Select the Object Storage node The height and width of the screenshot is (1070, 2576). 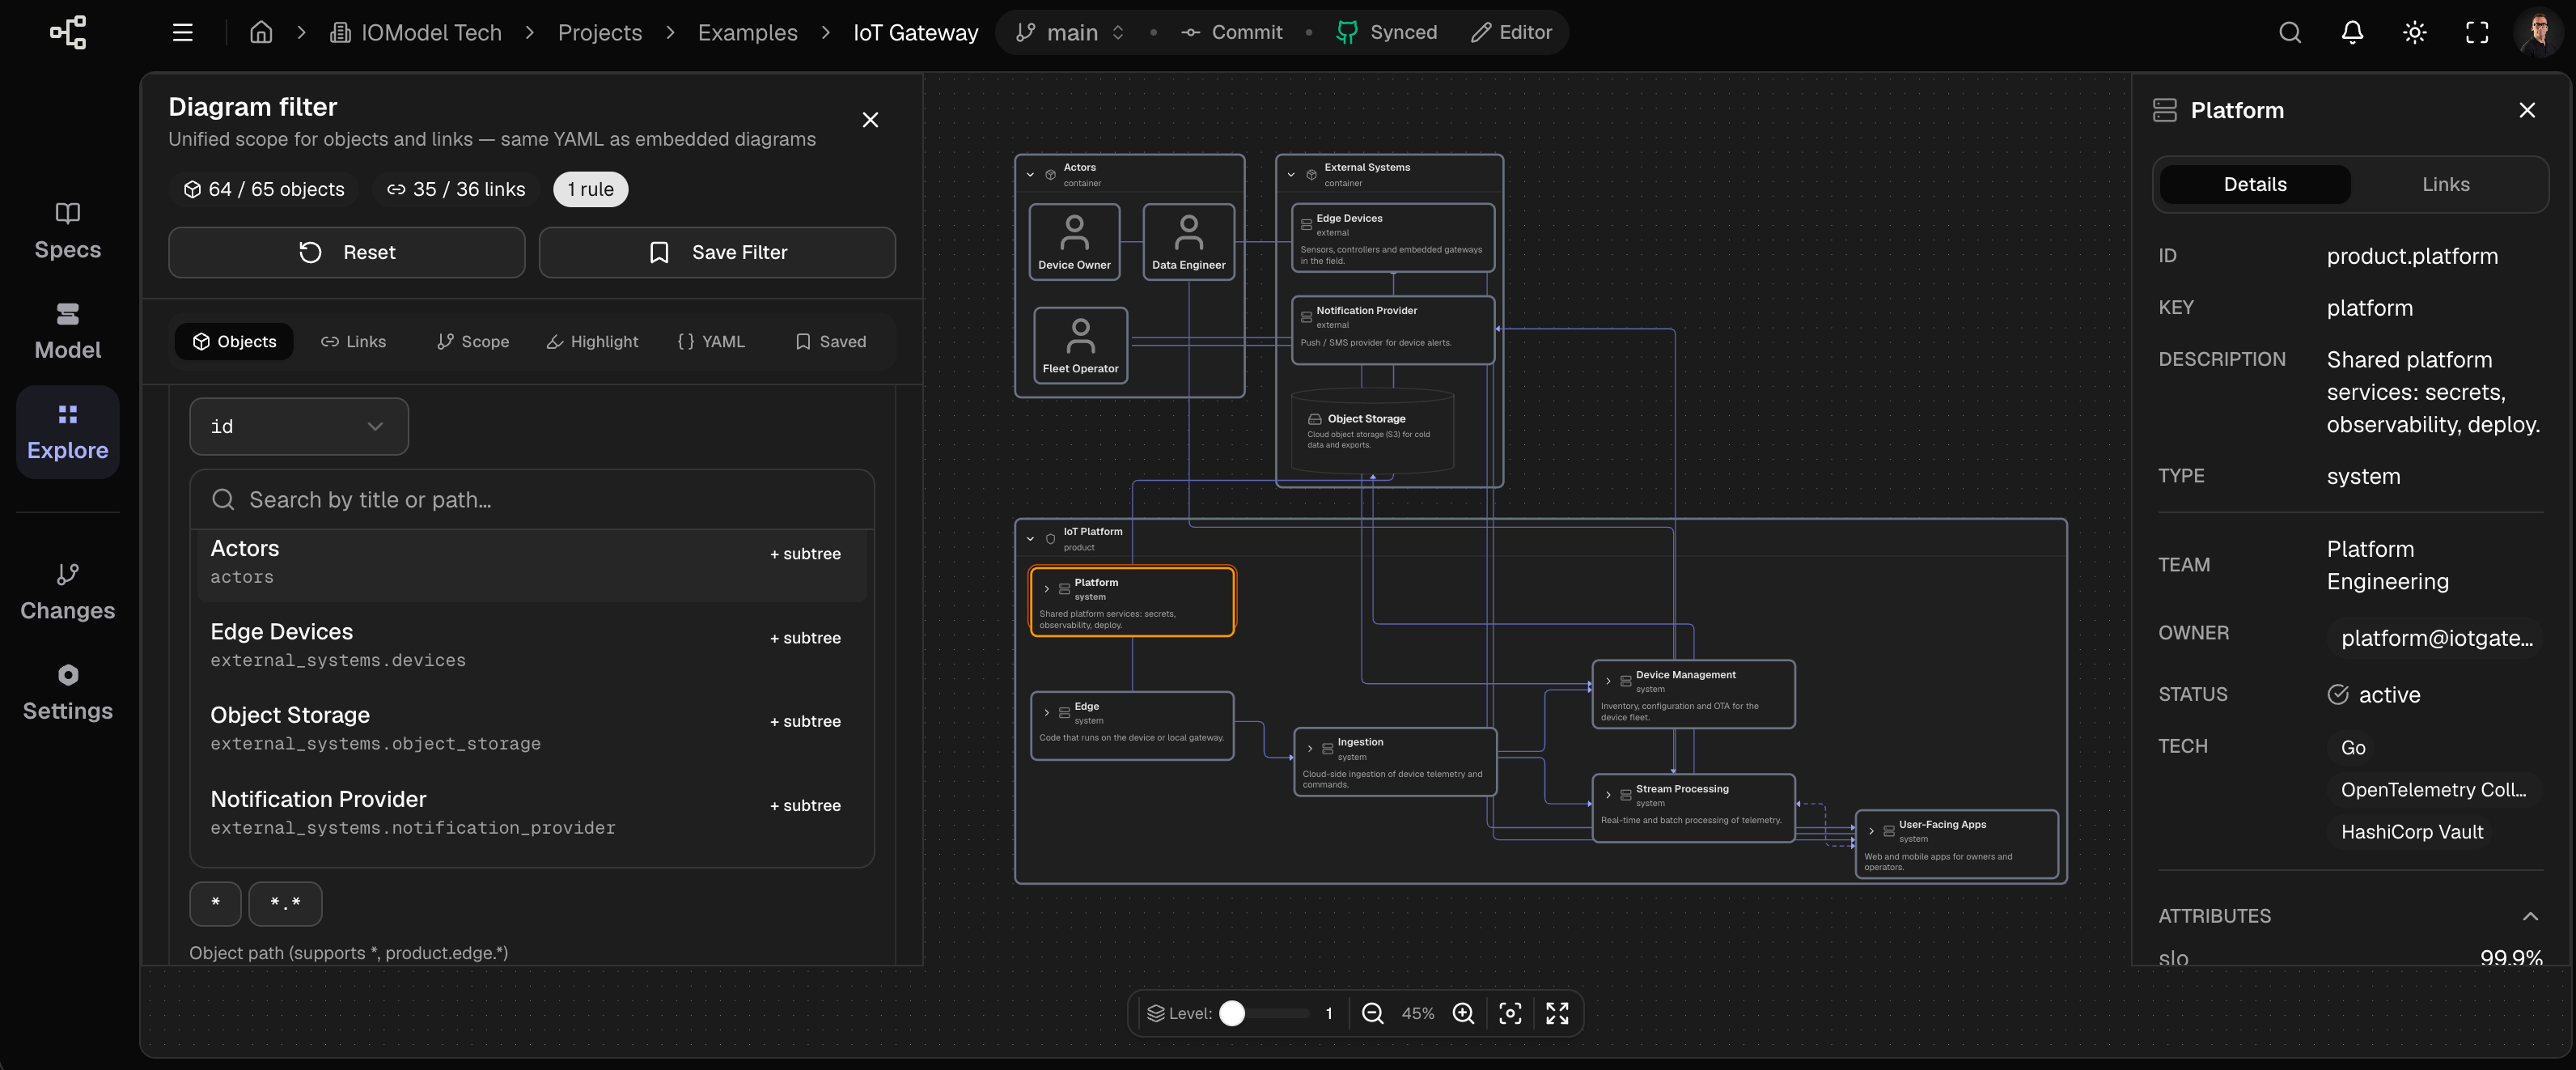pyautogui.click(x=1372, y=431)
